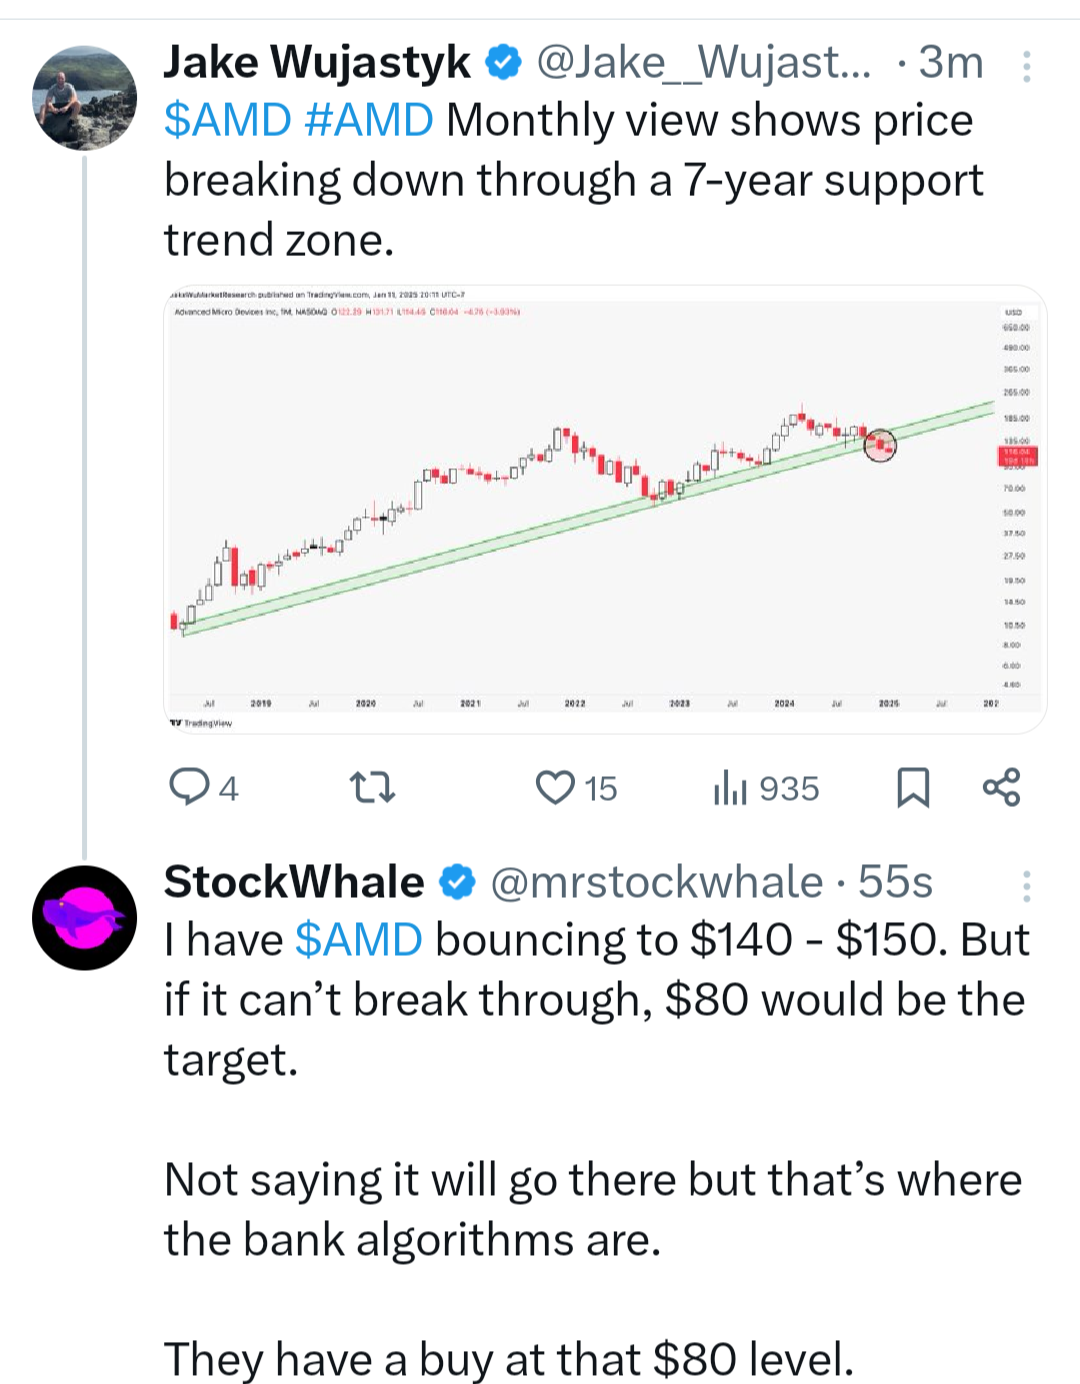Open the 3m timestamp on Jake's tweet
Image resolution: width=1080 pixels, height=1384 pixels.
(951, 63)
